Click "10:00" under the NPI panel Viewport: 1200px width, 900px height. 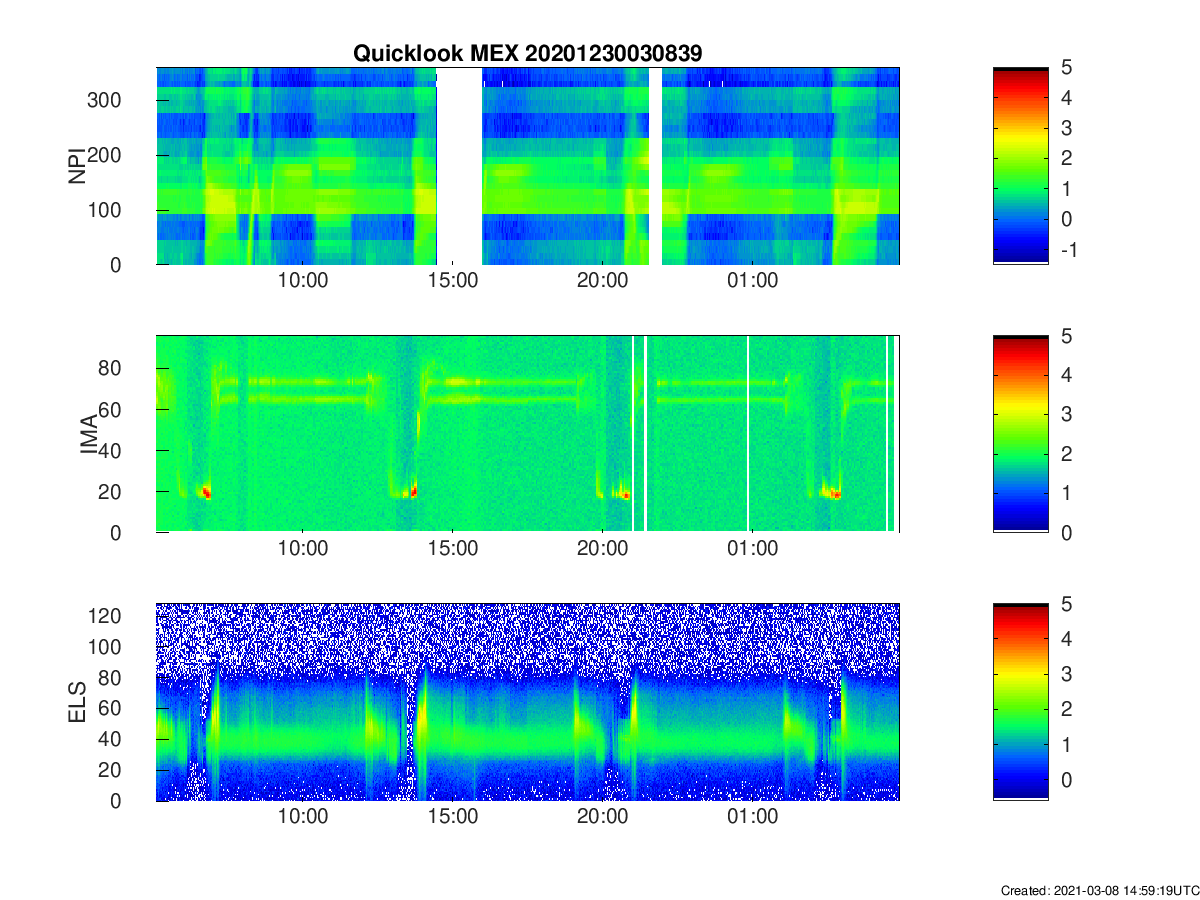pos(303,282)
